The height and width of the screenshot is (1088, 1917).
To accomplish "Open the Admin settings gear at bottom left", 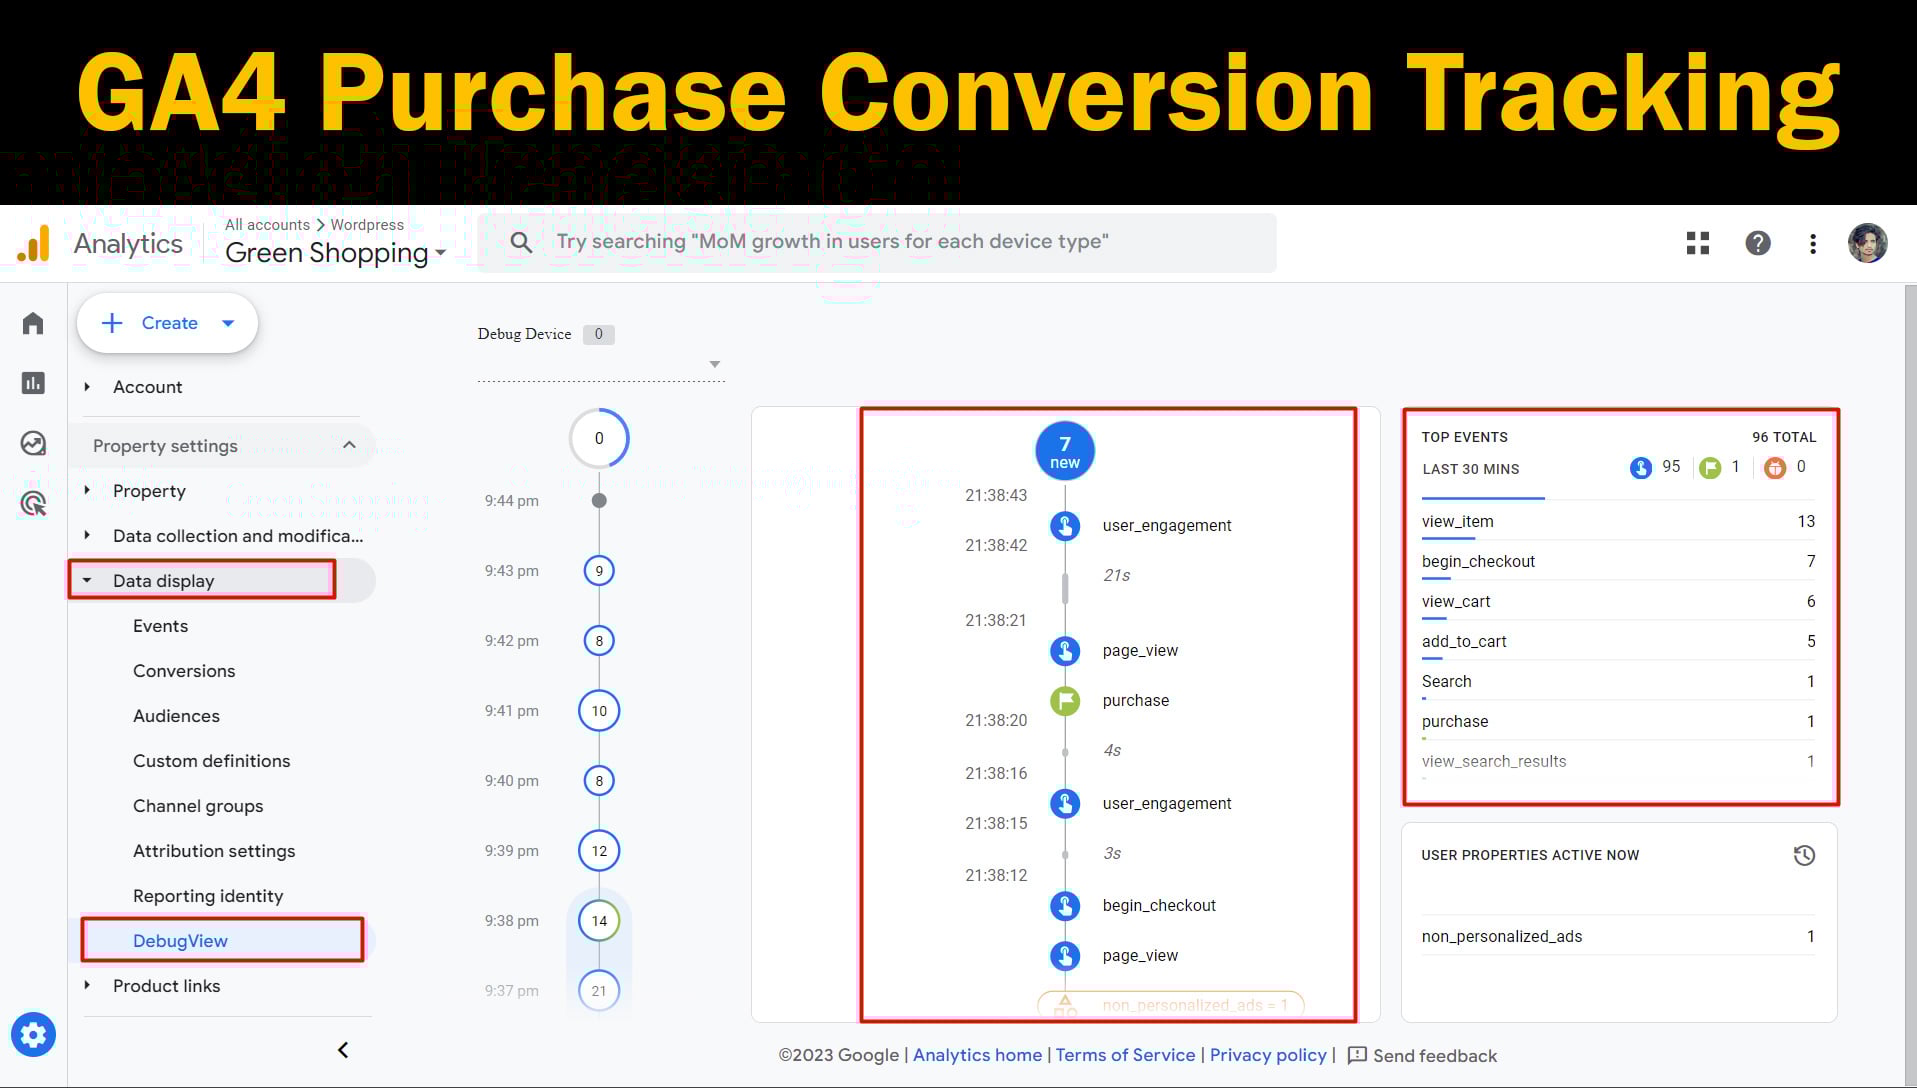I will (34, 1034).
